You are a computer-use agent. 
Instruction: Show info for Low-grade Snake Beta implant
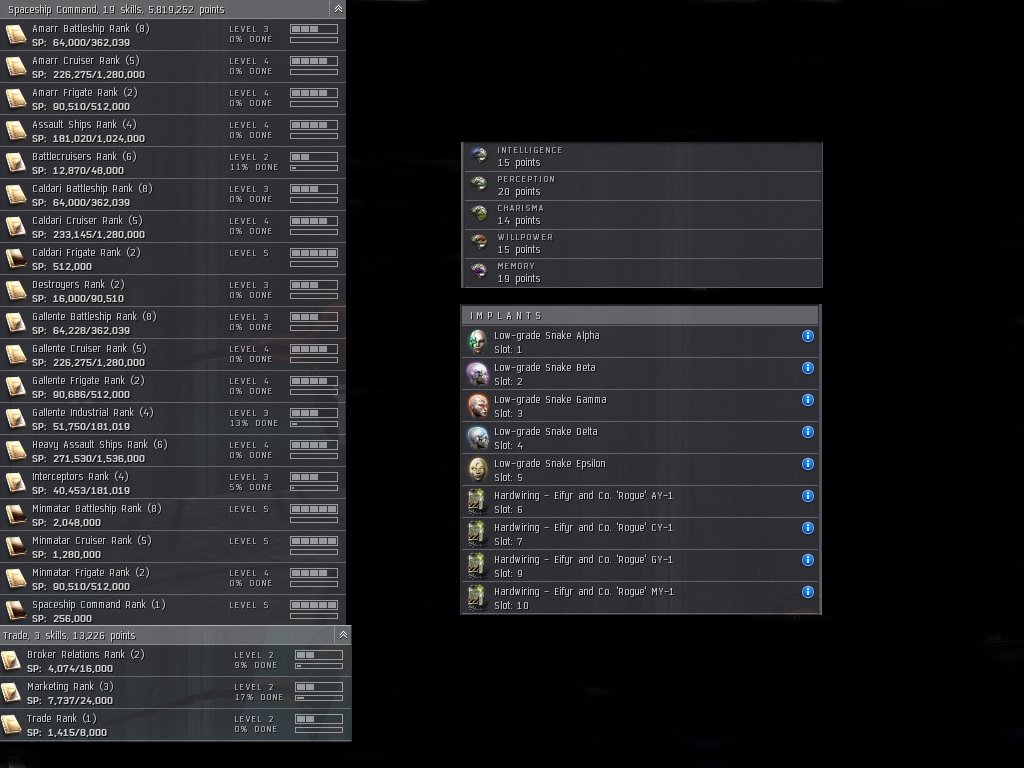(808, 368)
